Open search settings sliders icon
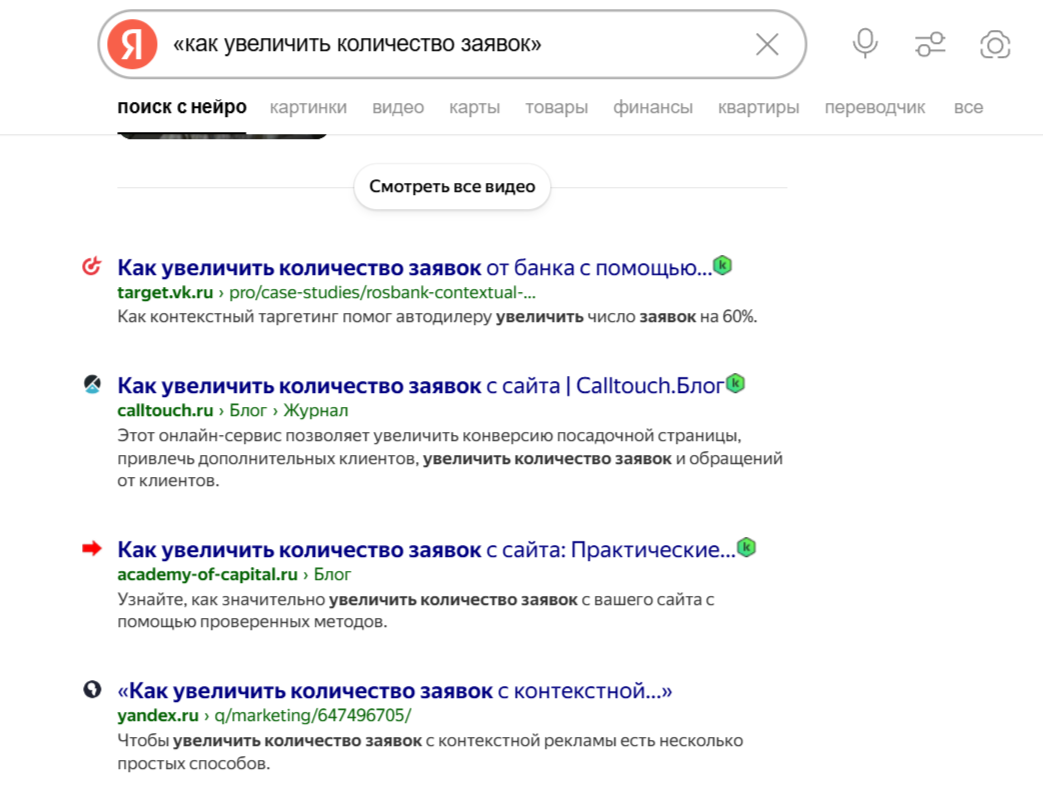 pos(930,45)
